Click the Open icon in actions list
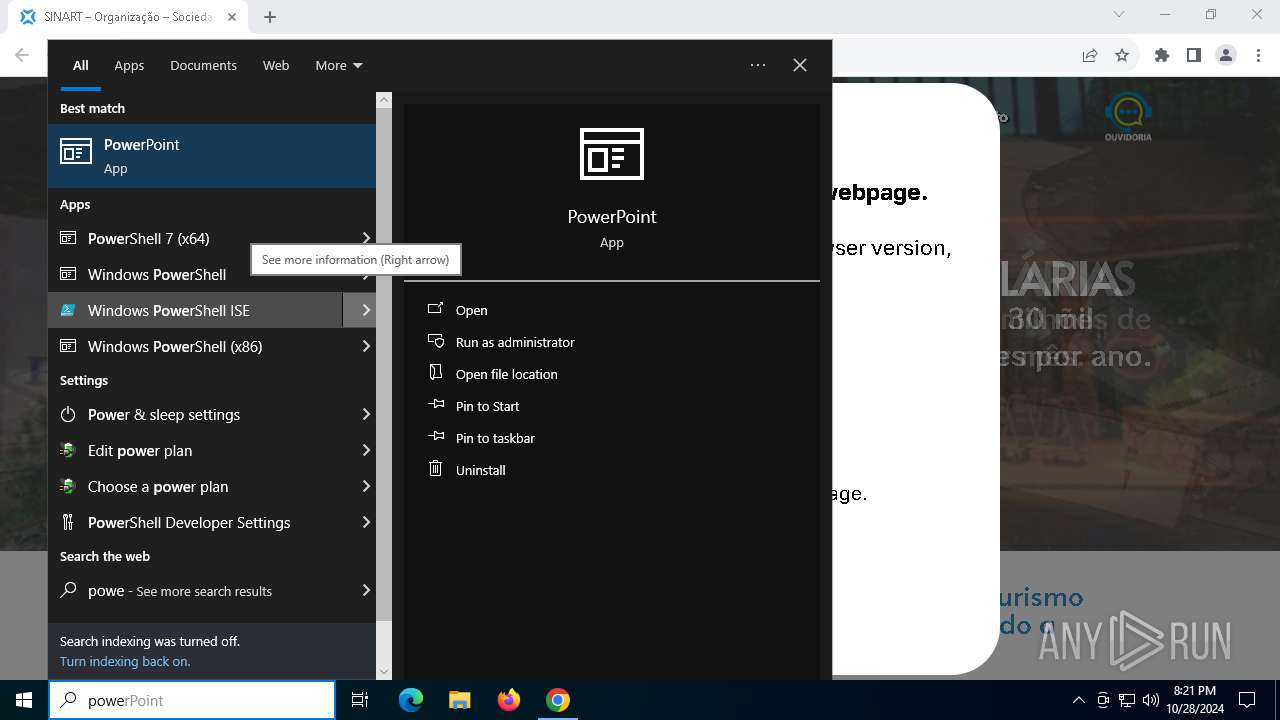This screenshot has width=1280, height=720. pyautogui.click(x=435, y=309)
